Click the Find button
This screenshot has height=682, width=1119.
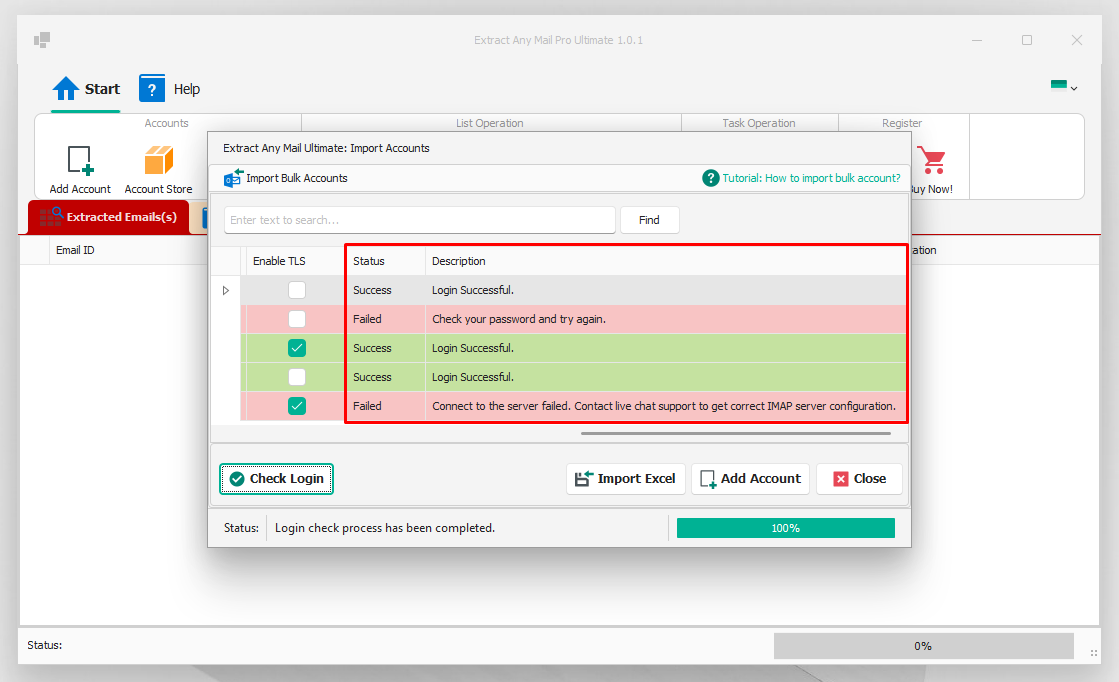point(649,220)
